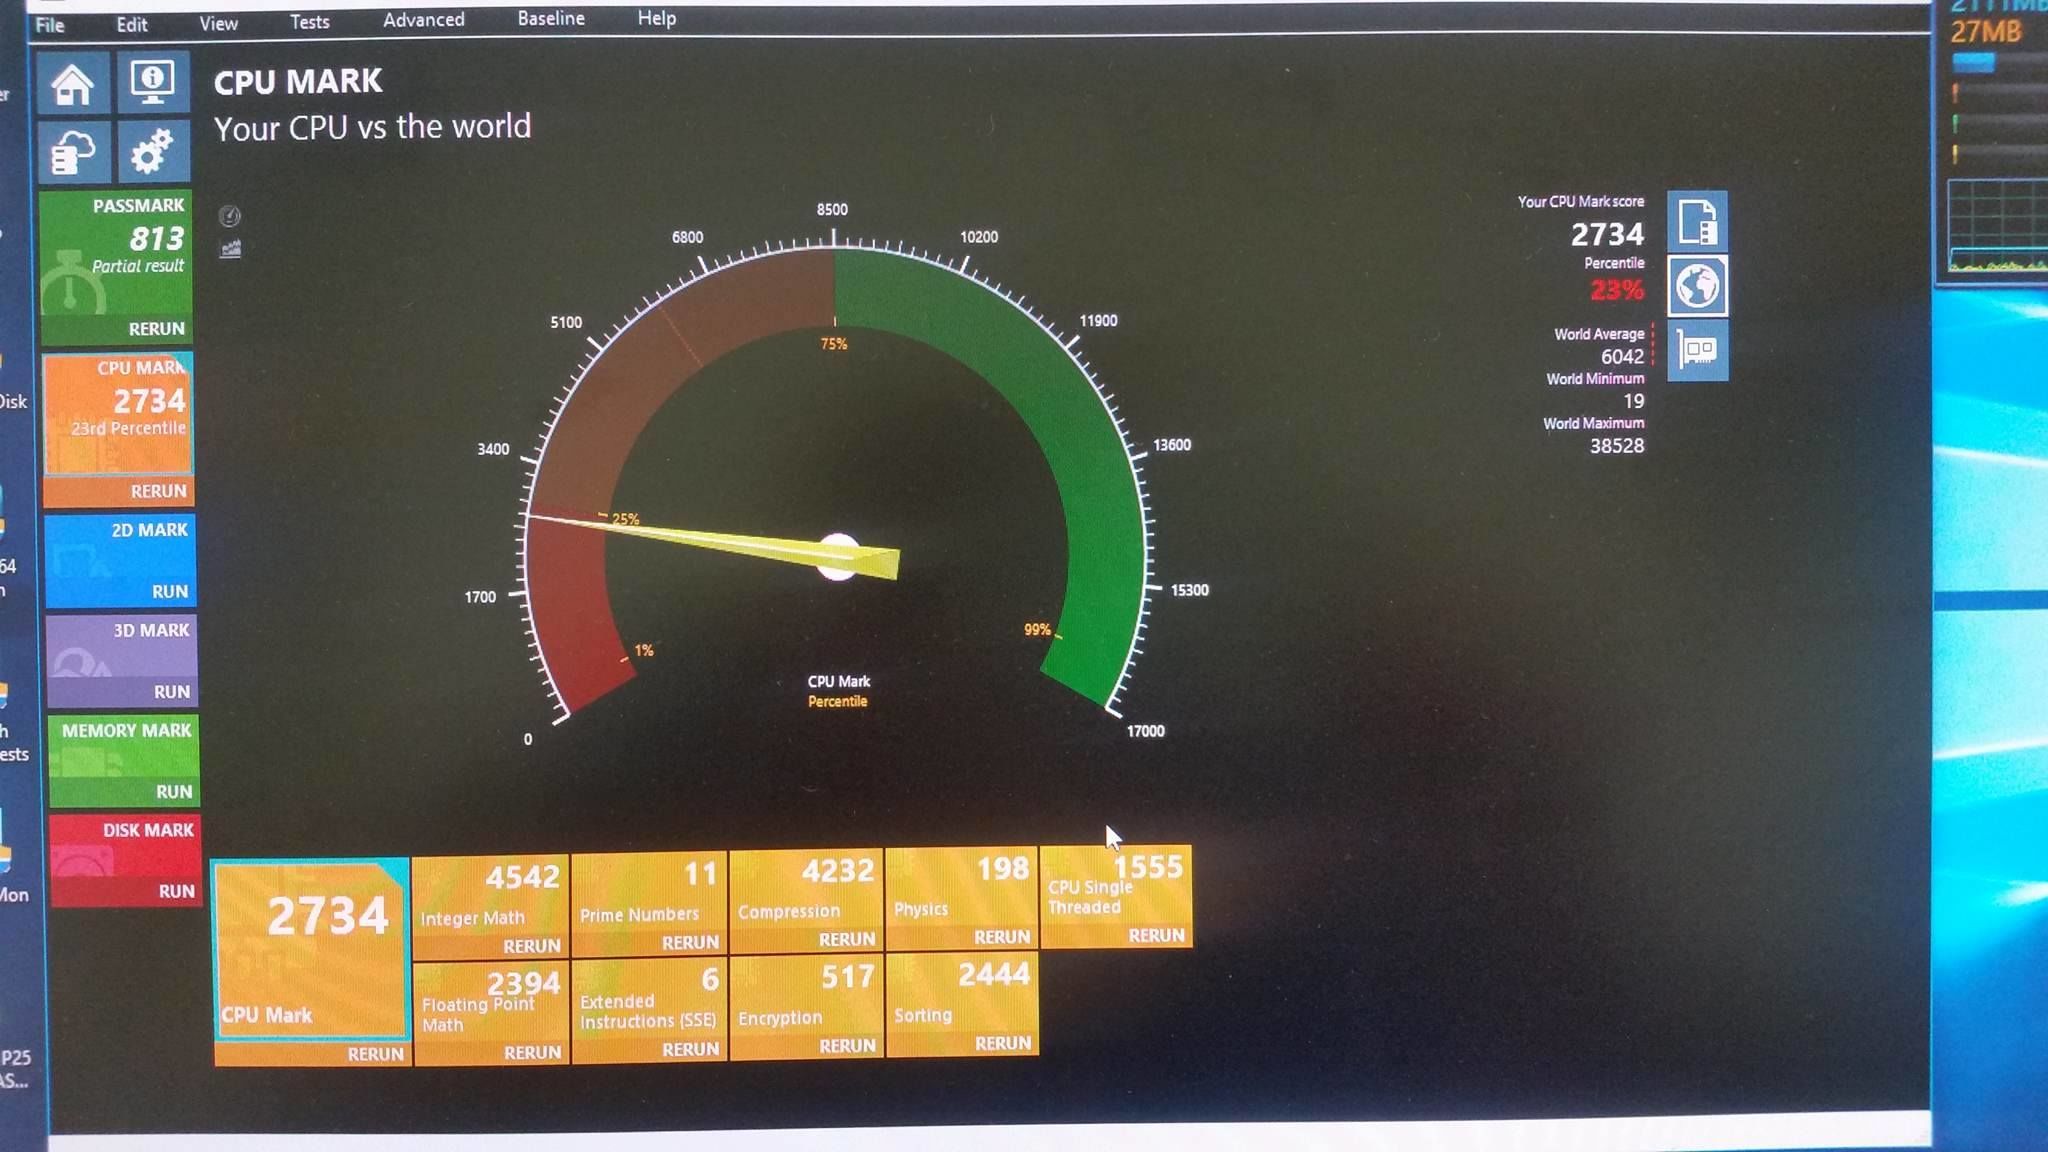Run the 3D Mark test
2048x1152 pixels.
click(172, 692)
